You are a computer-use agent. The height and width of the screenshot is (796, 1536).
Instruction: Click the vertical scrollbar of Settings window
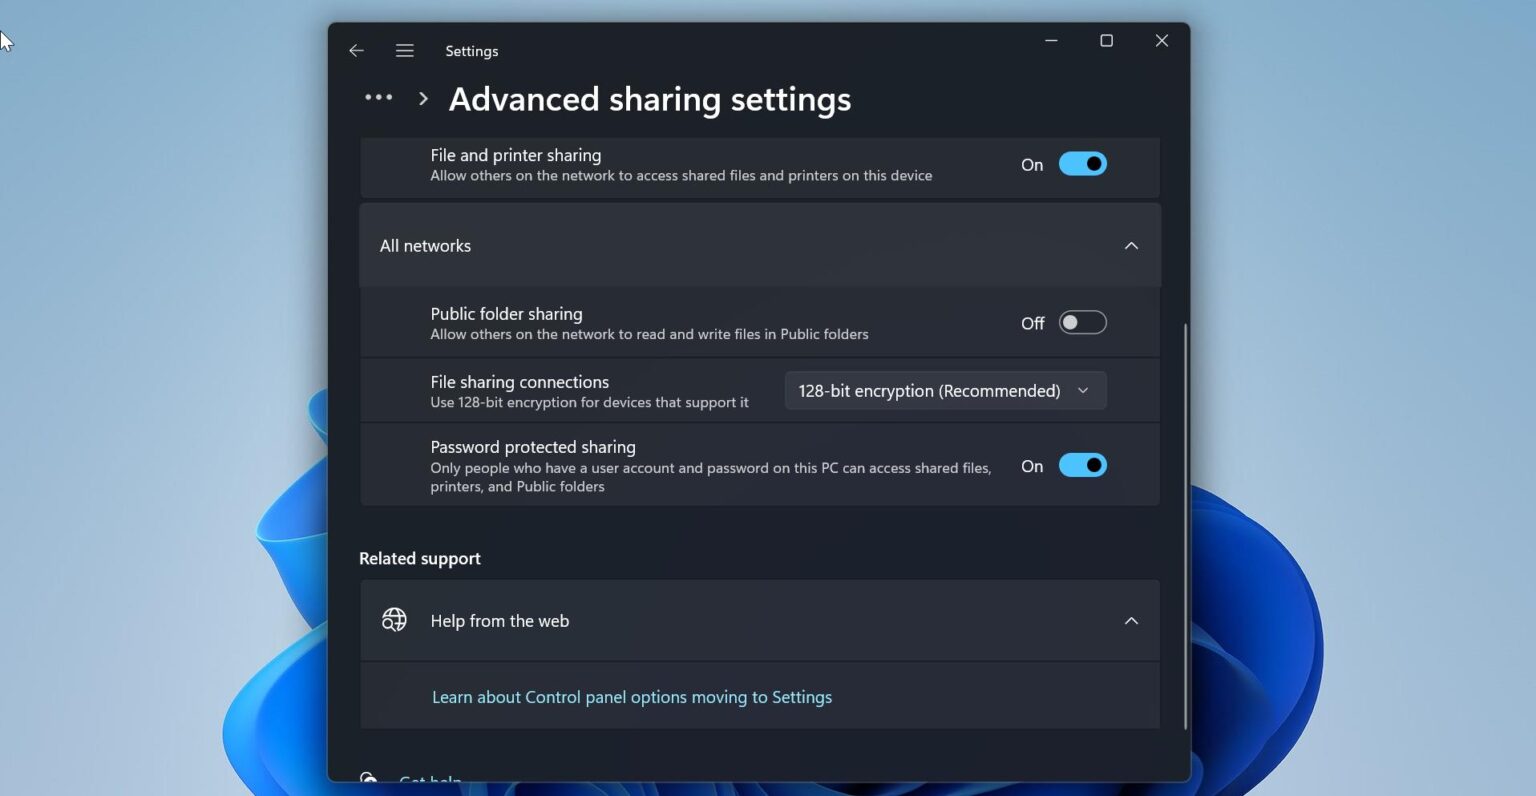click(x=1186, y=526)
